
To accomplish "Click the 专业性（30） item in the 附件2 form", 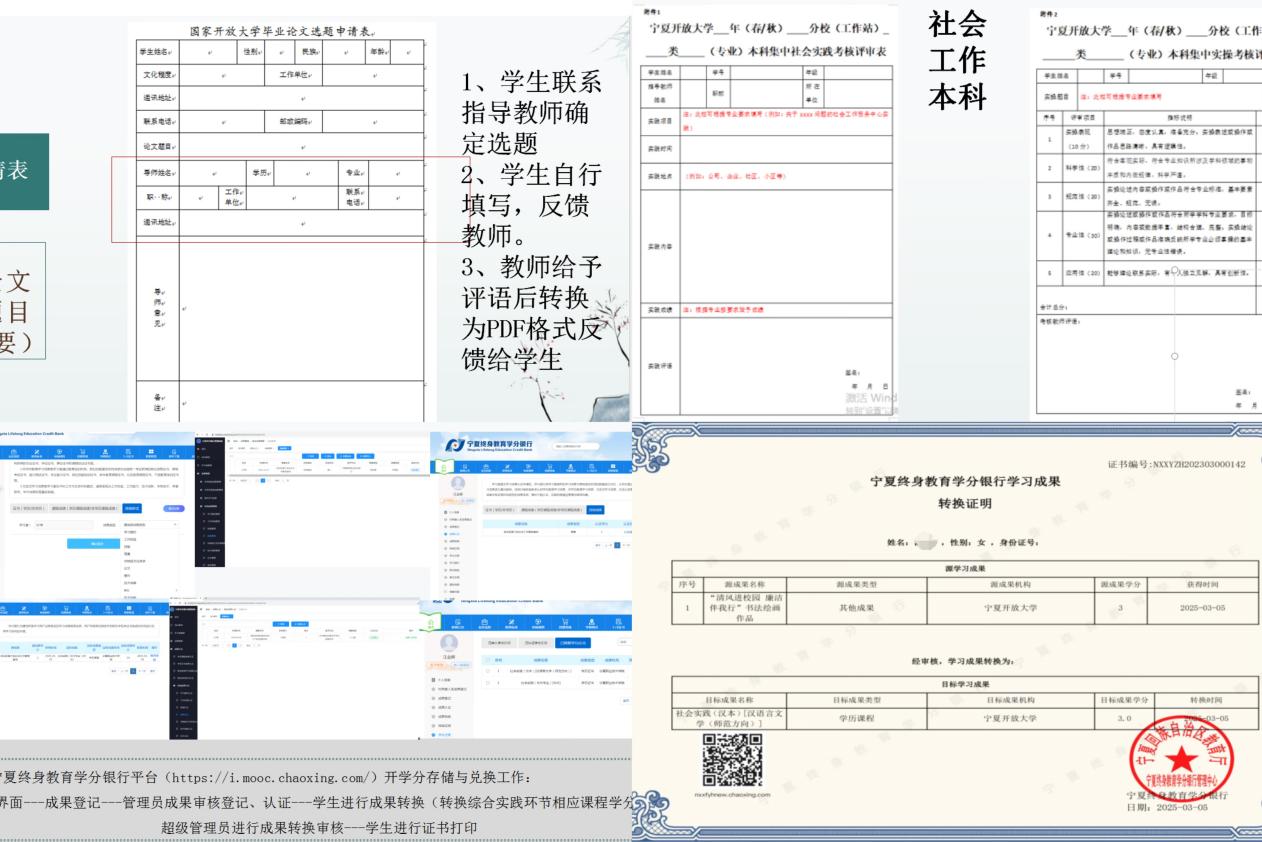I will (1082, 235).
